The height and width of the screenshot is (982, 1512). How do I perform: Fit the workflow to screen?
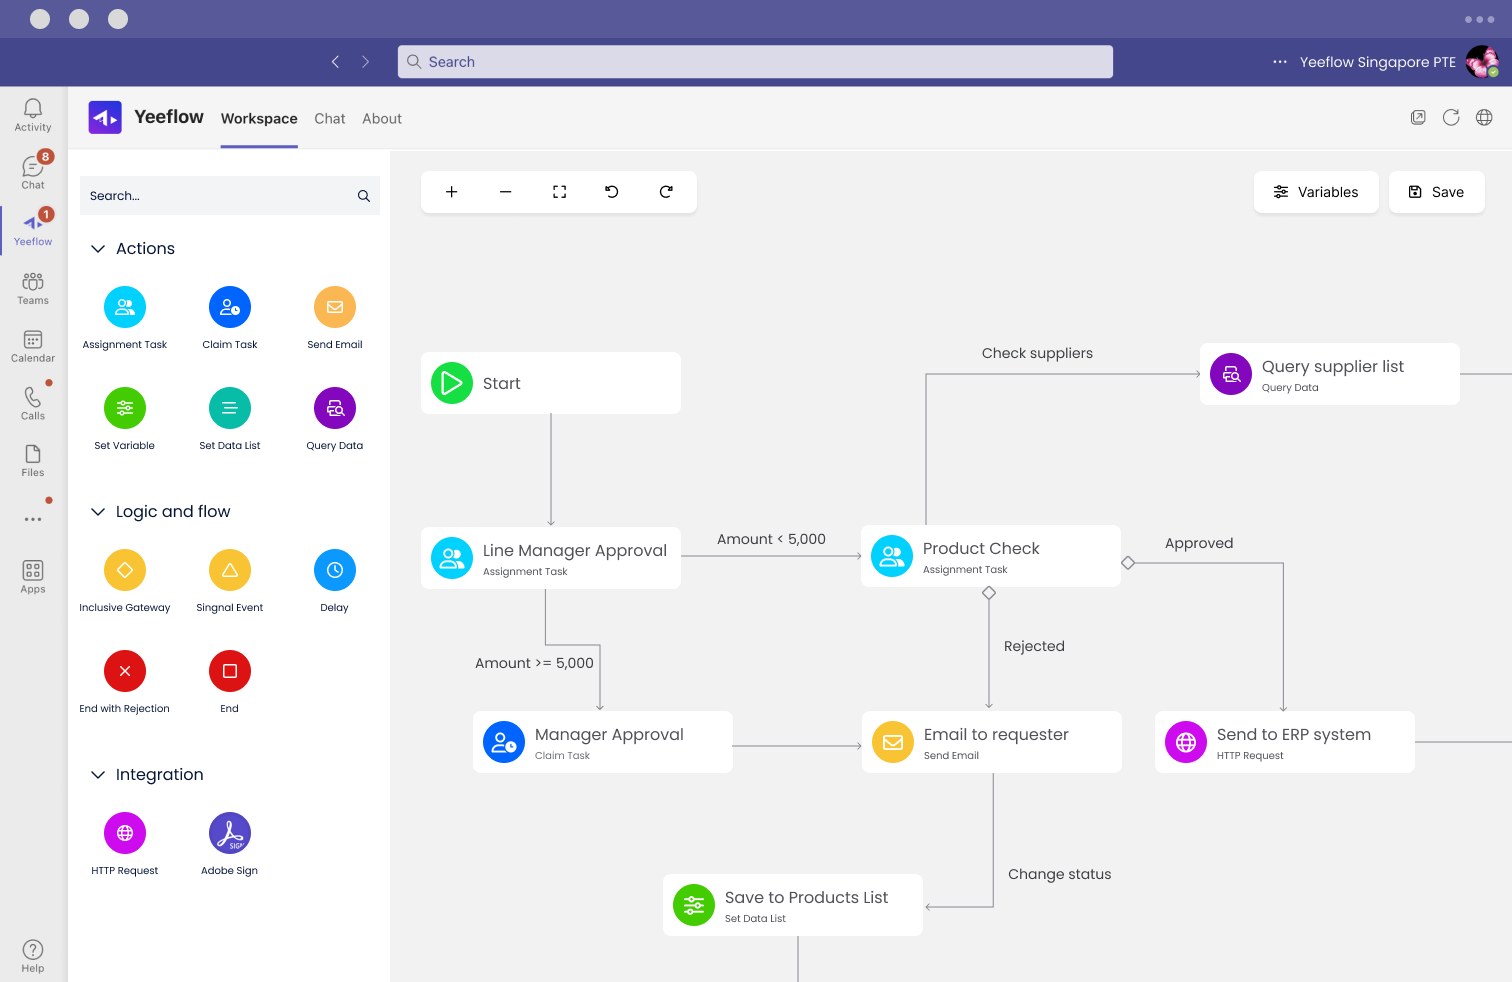pyautogui.click(x=558, y=191)
